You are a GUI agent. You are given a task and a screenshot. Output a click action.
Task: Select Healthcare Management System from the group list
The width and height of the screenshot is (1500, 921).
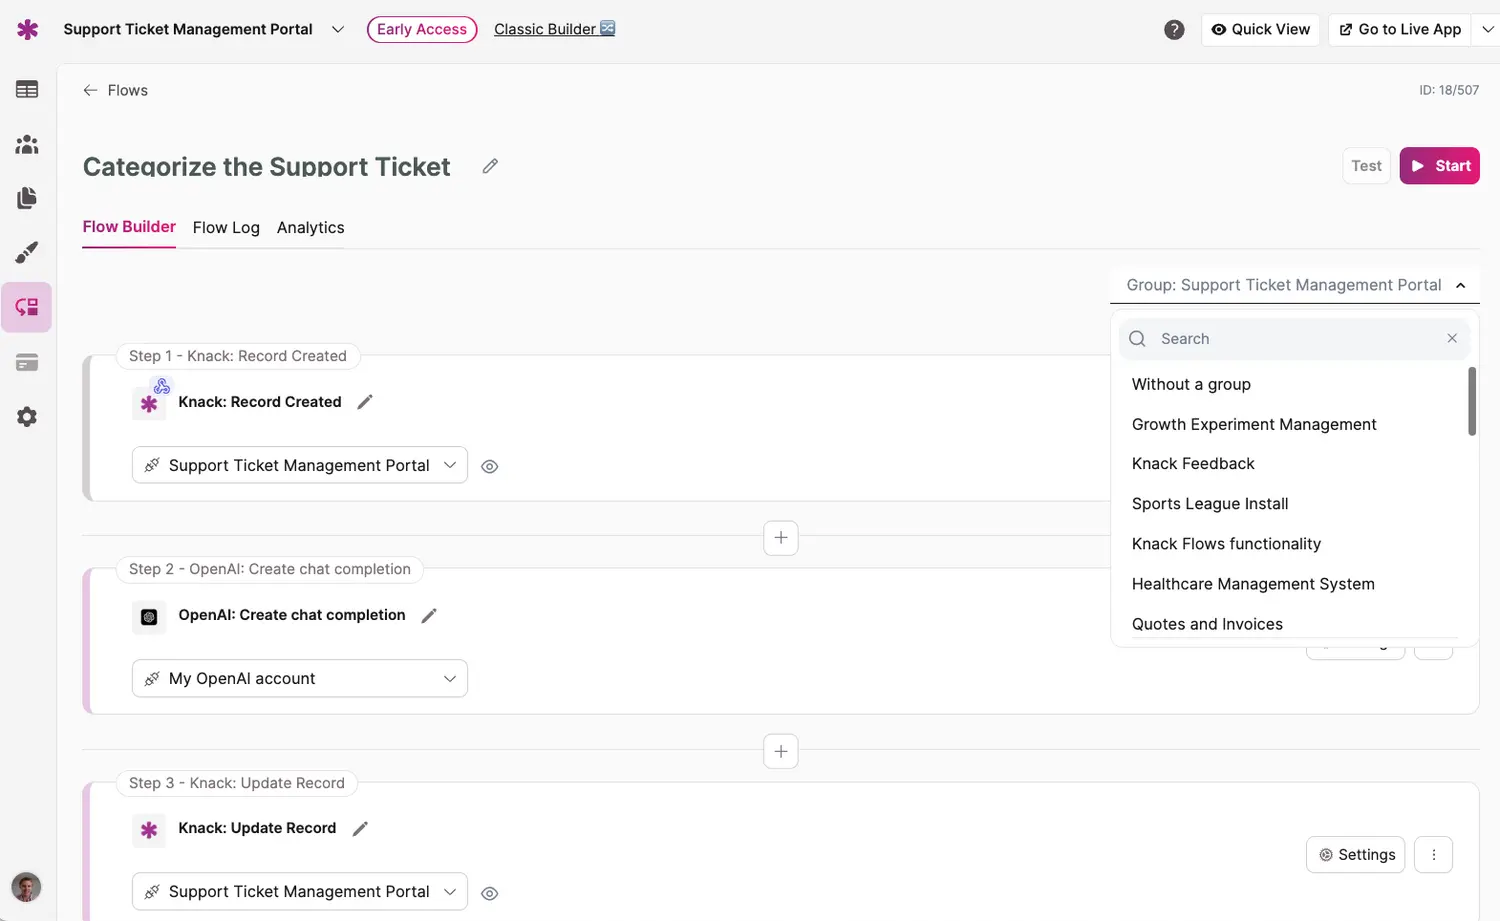coord(1252,584)
